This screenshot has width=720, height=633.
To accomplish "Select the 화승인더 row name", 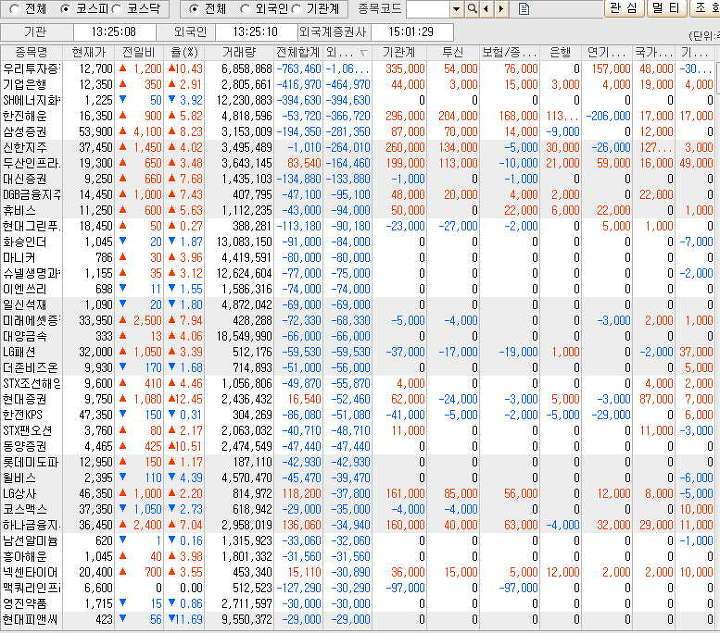I will pyautogui.click(x=25, y=241).
